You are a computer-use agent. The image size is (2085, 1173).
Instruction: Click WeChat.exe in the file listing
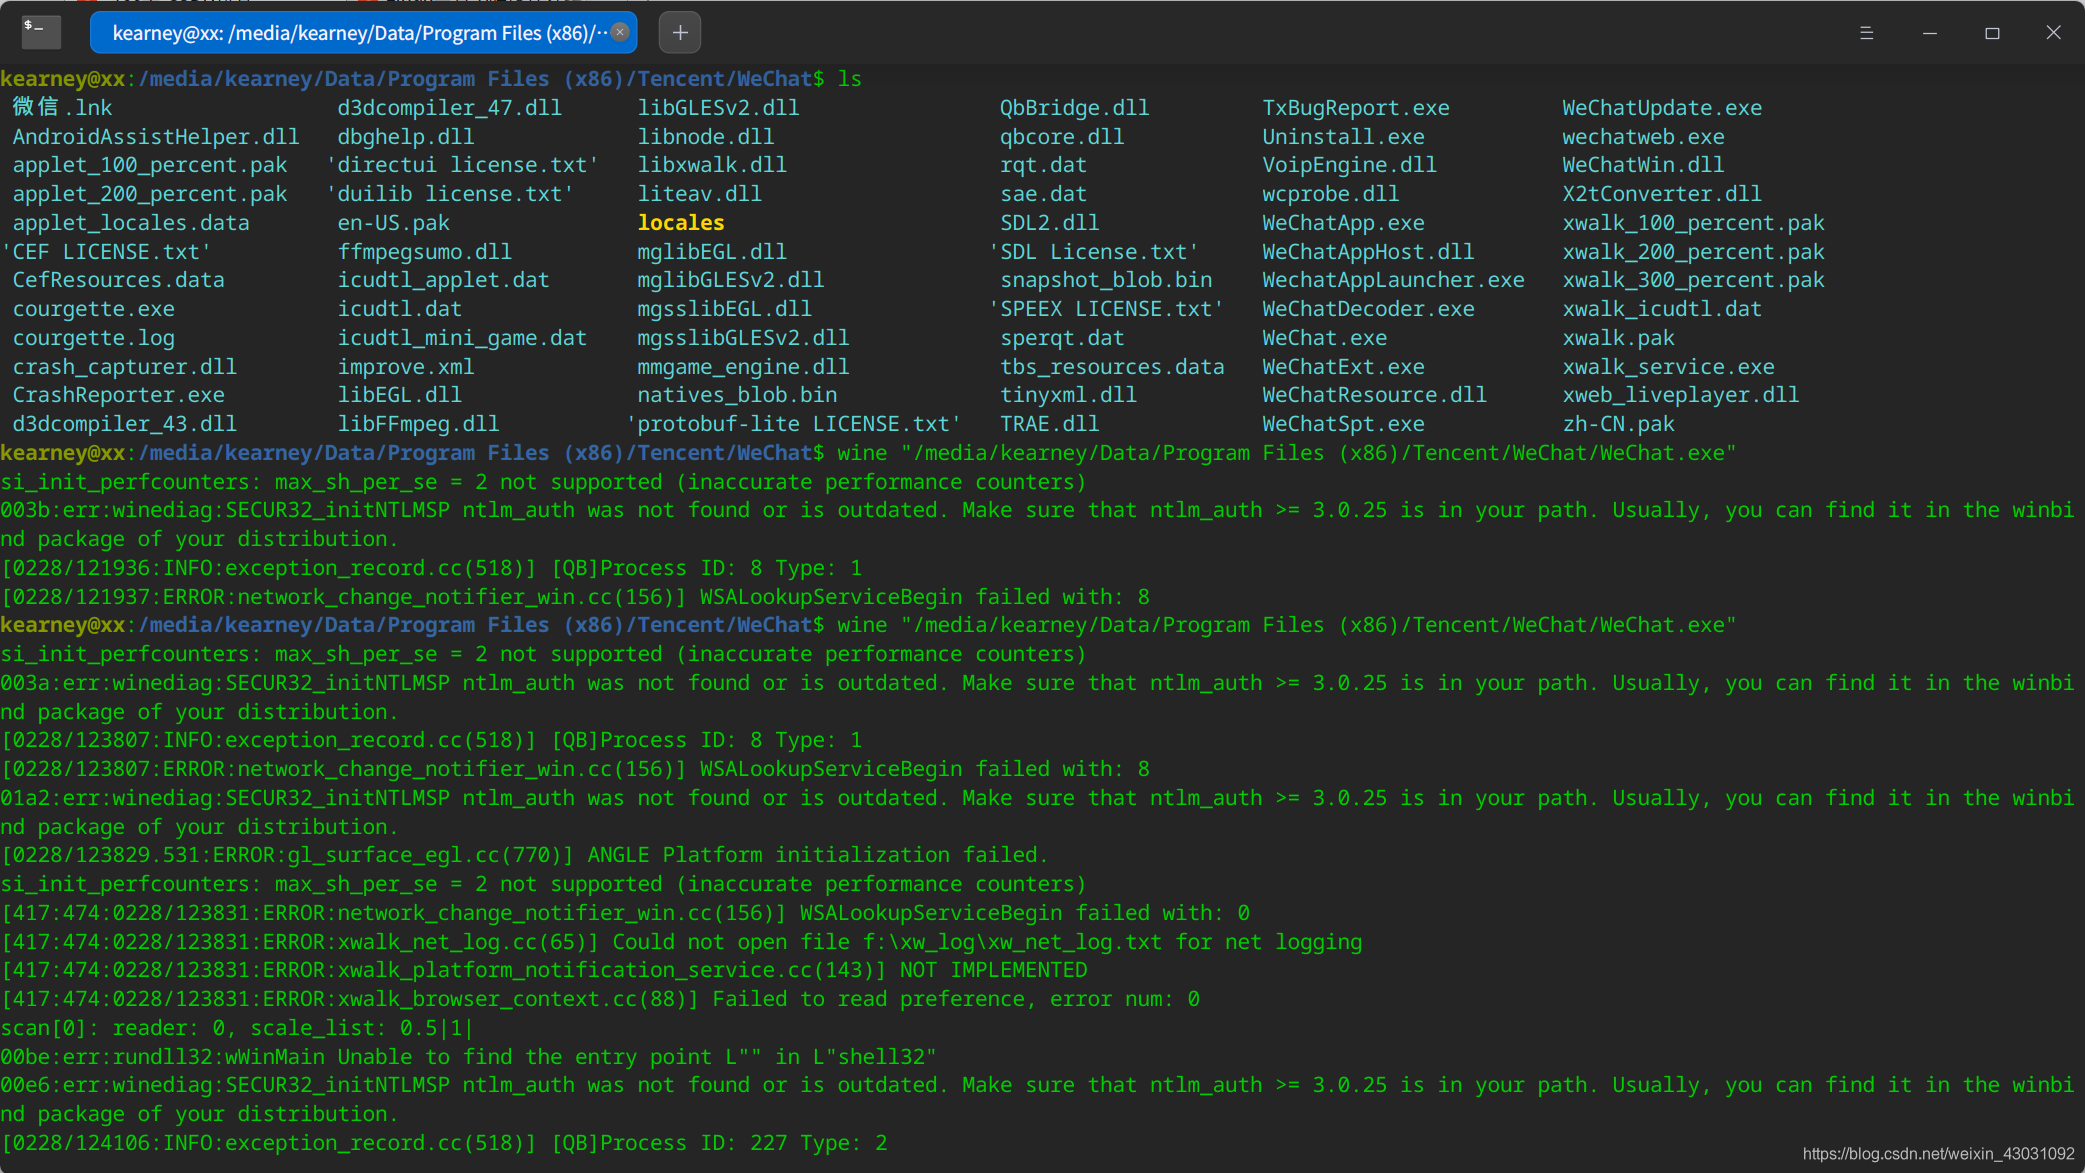click(1324, 338)
